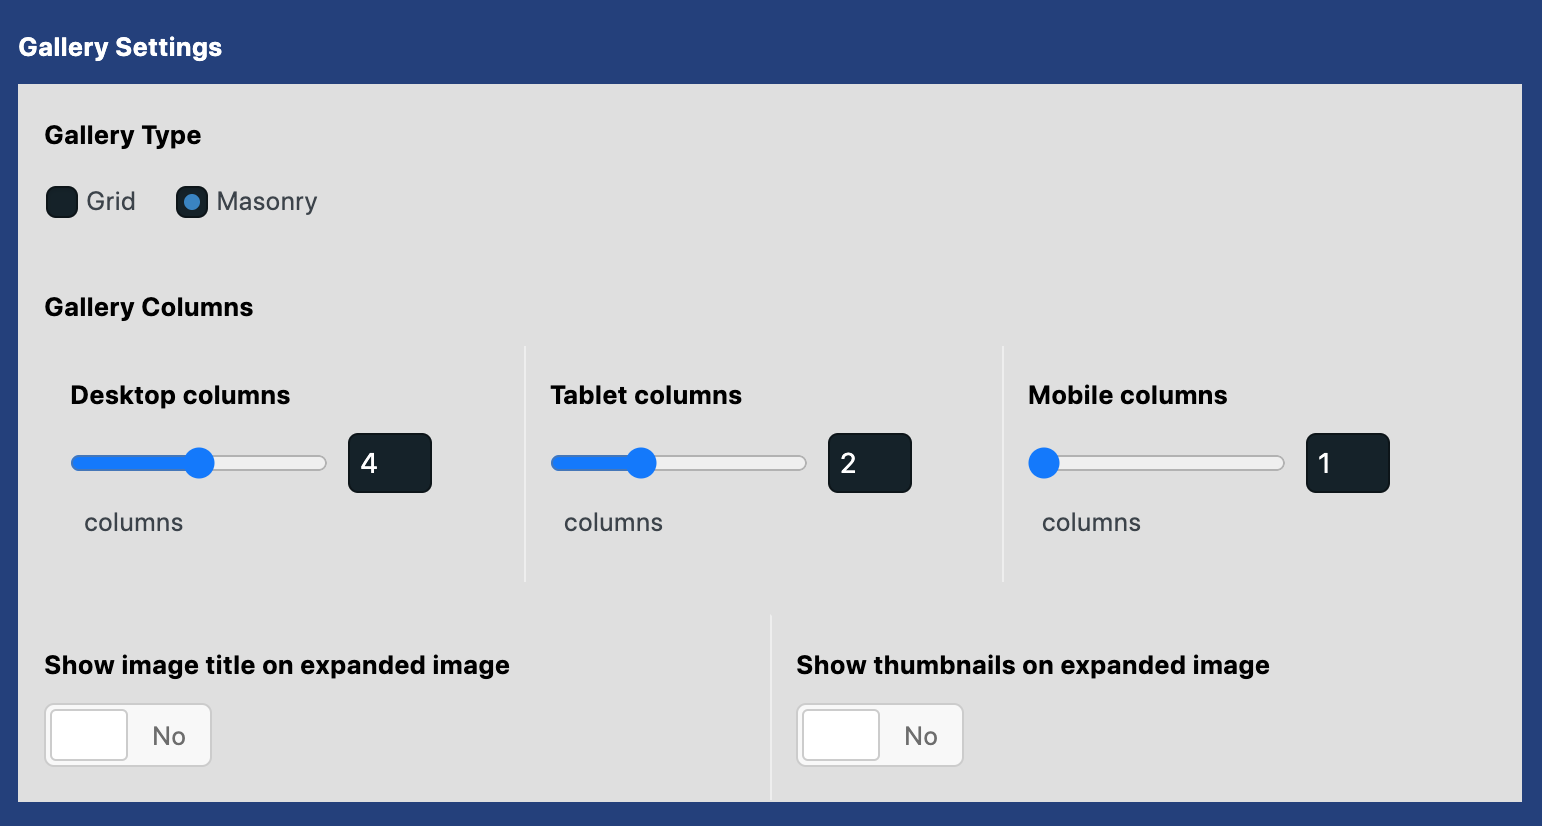Toggle Show image title on expanded image
Image resolution: width=1542 pixels, height=826 pixels.
click(128, 735)
